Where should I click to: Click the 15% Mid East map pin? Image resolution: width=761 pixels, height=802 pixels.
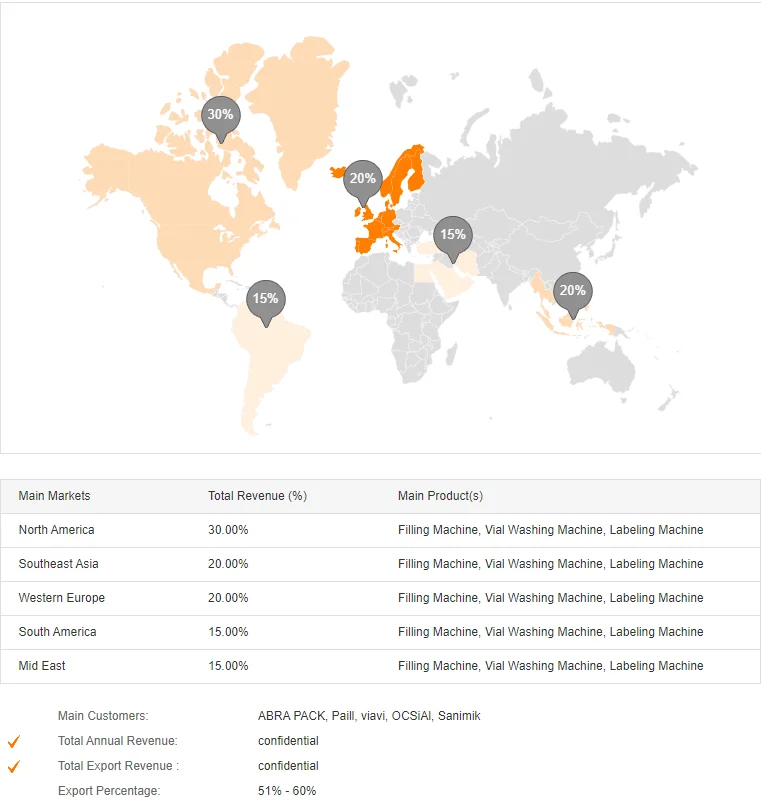click(x=452, y=235)
